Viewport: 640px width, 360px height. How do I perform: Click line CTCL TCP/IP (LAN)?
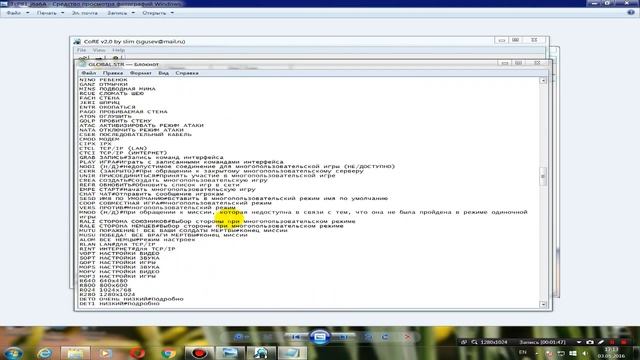pos(113,148)
